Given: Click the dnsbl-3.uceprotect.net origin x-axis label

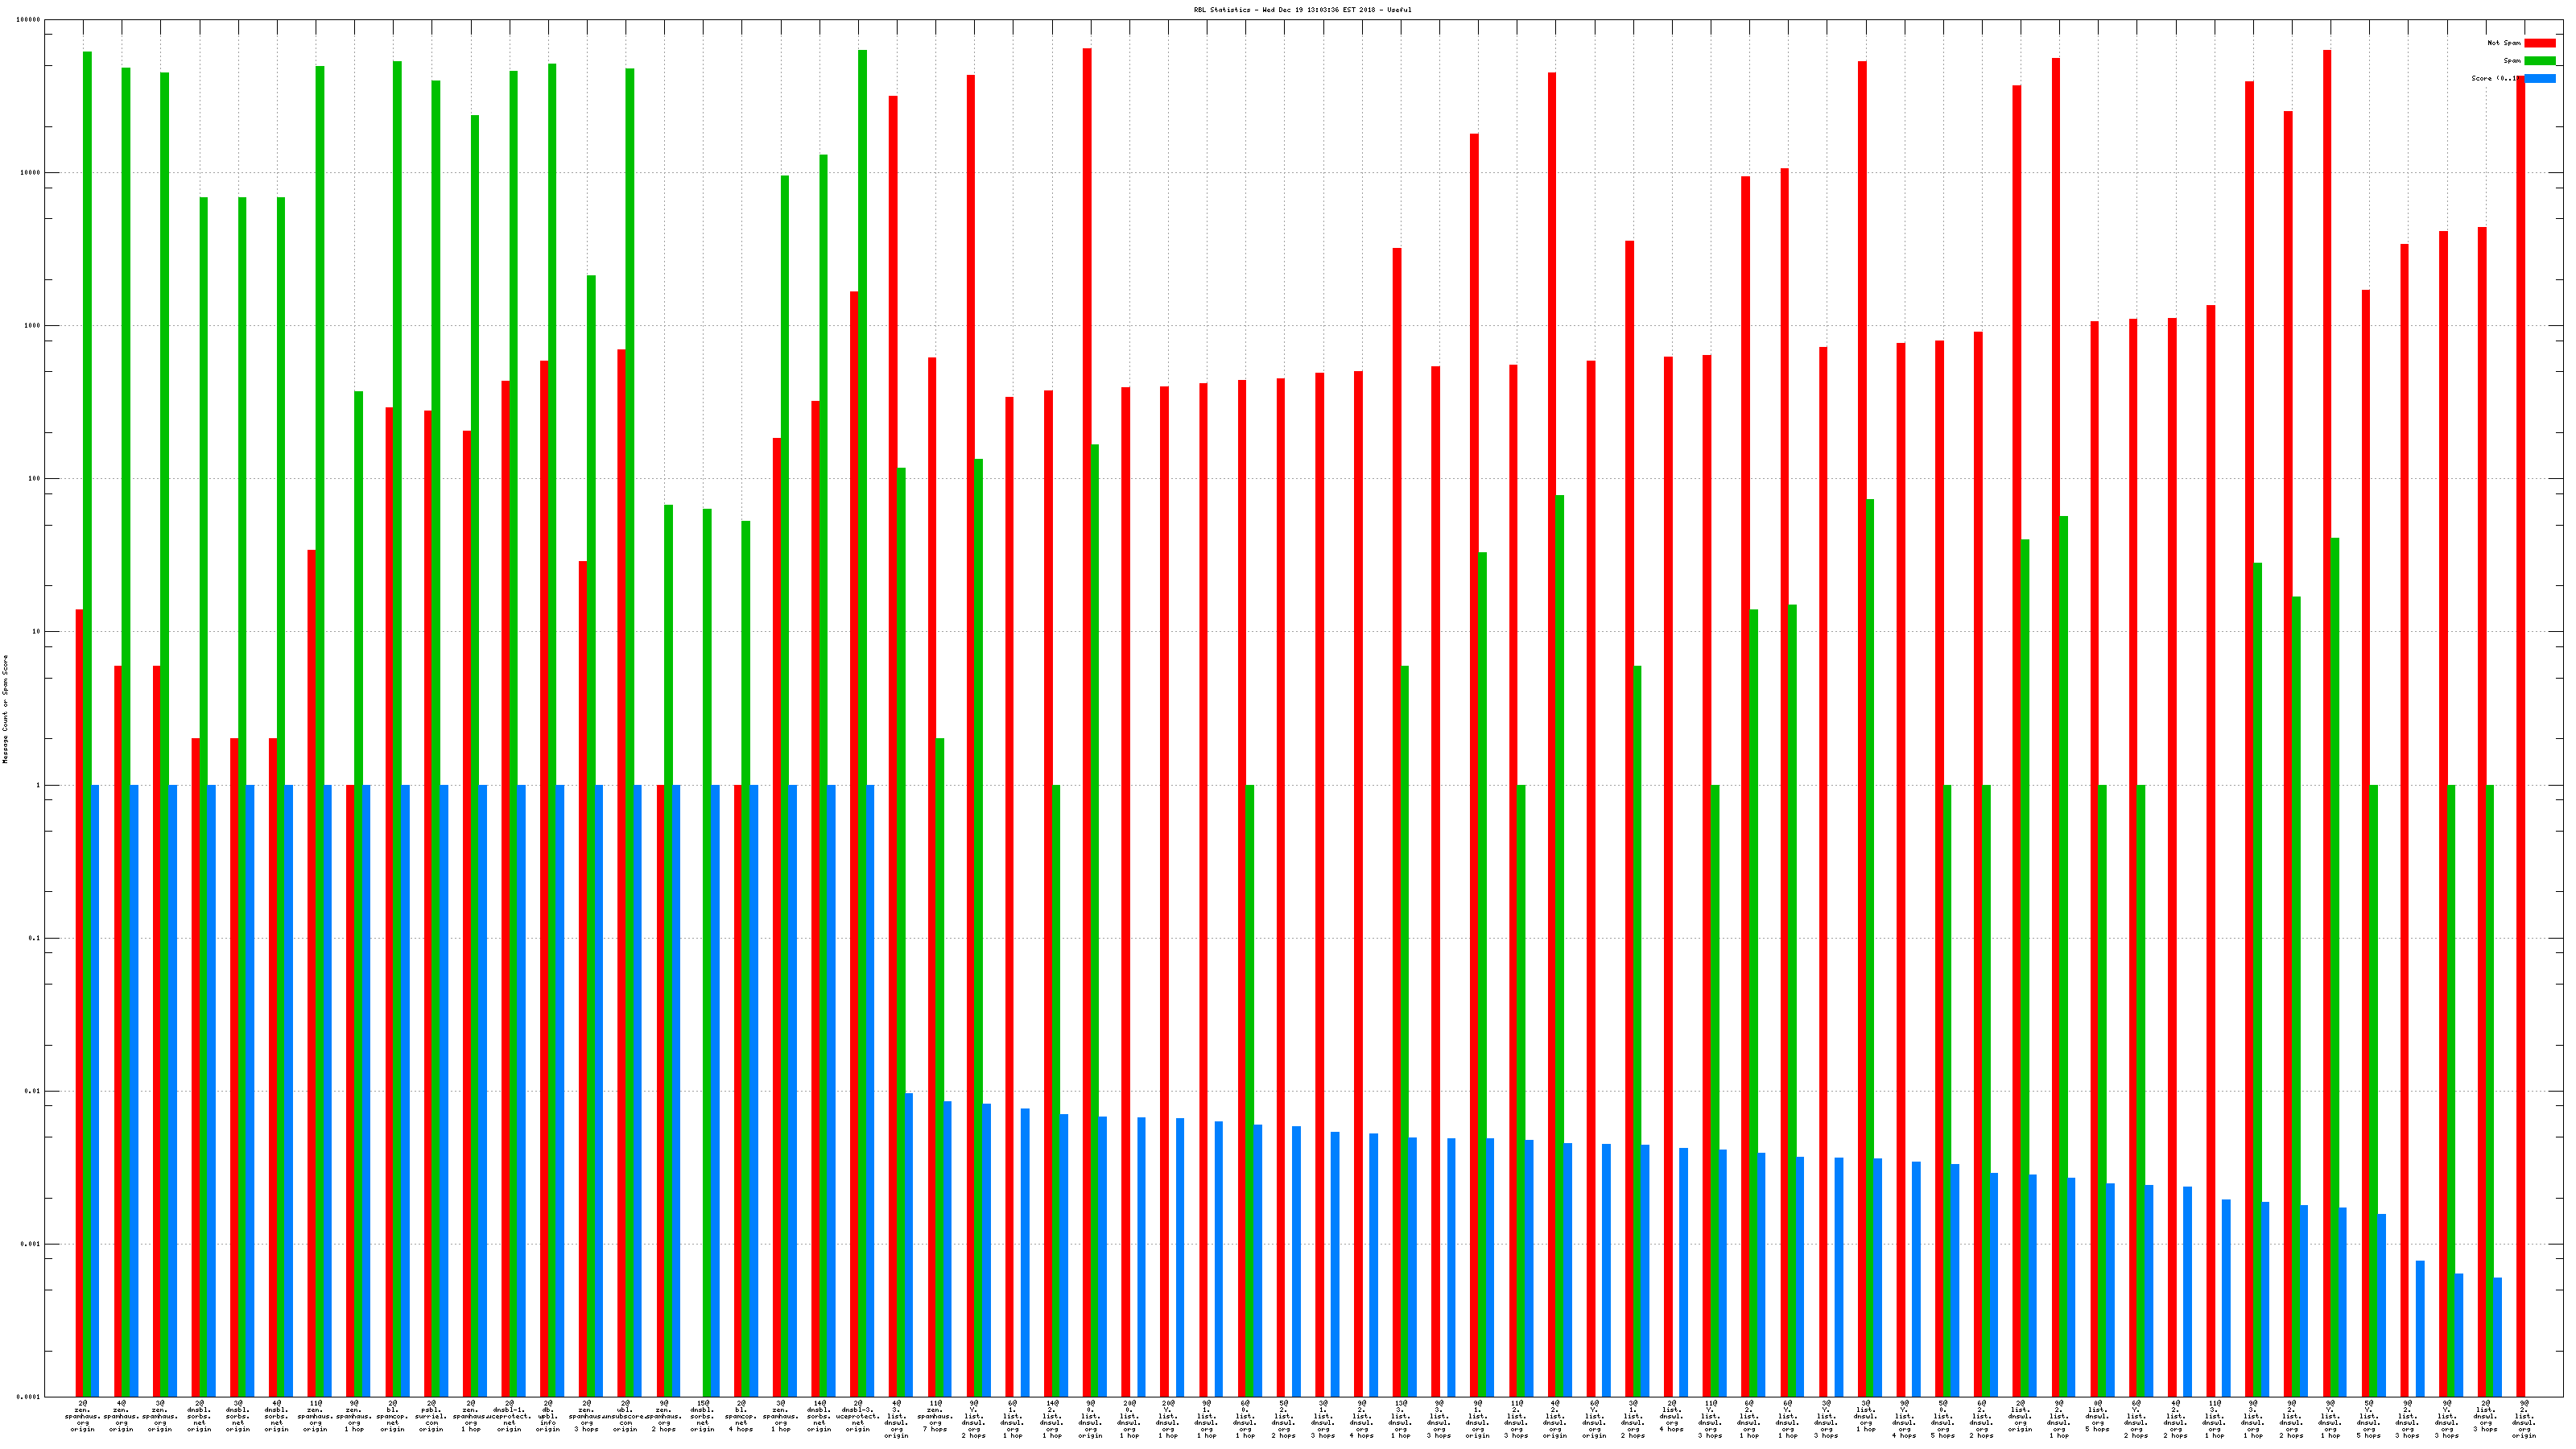Looking at the screenshot, I should click(858, 1416).
